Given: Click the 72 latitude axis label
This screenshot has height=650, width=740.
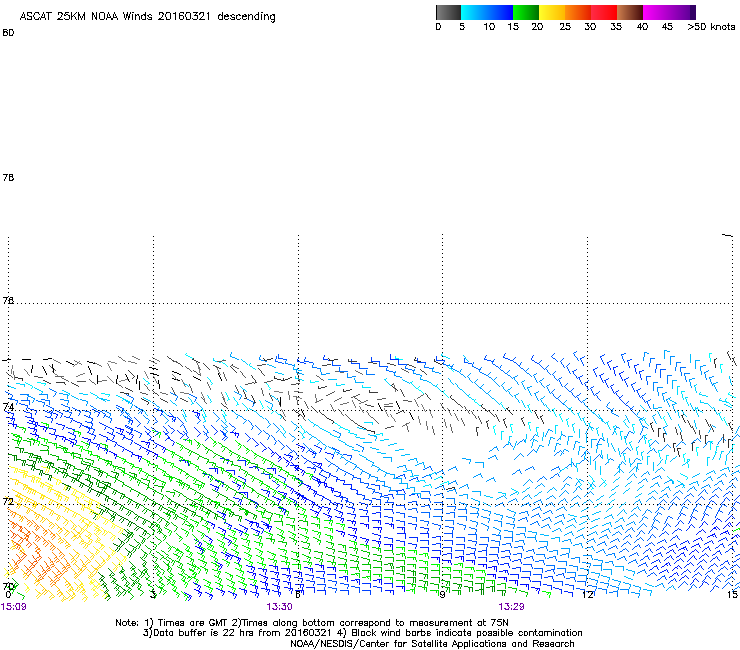Looking at the screenshot, I should pyautogui.click(x=8, y=501).
